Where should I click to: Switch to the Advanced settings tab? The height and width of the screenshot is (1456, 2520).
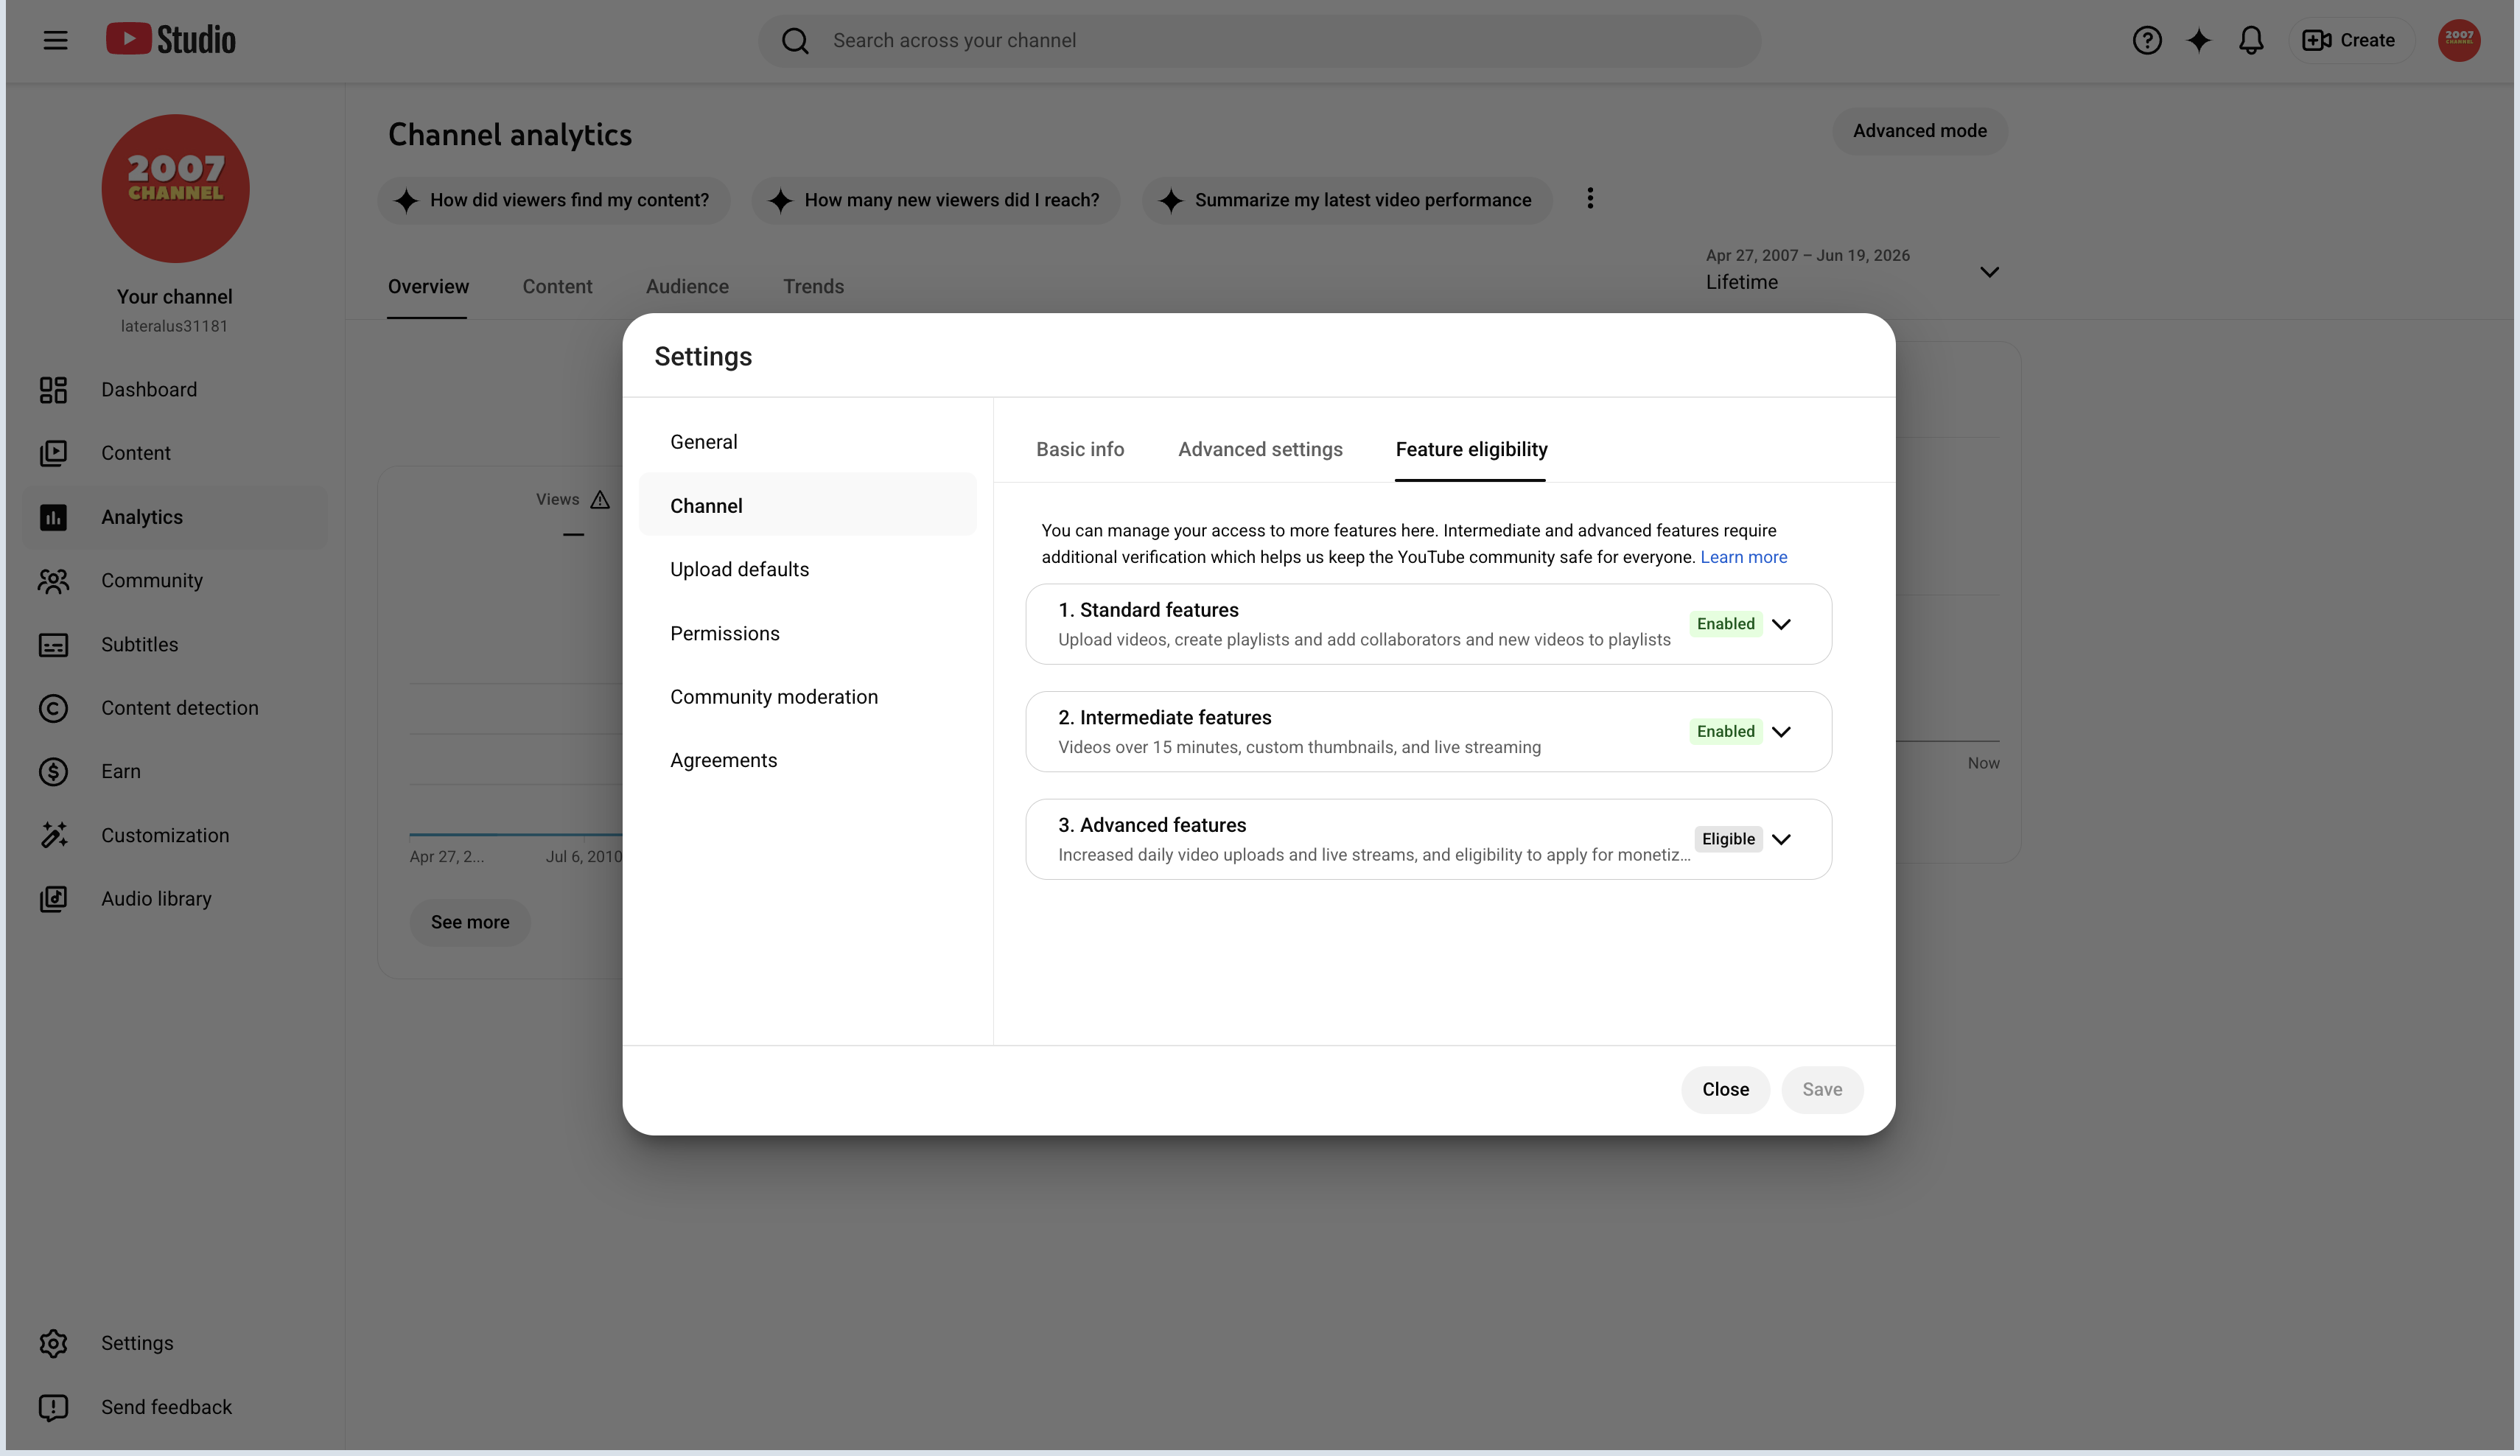tap(1260, 450)
